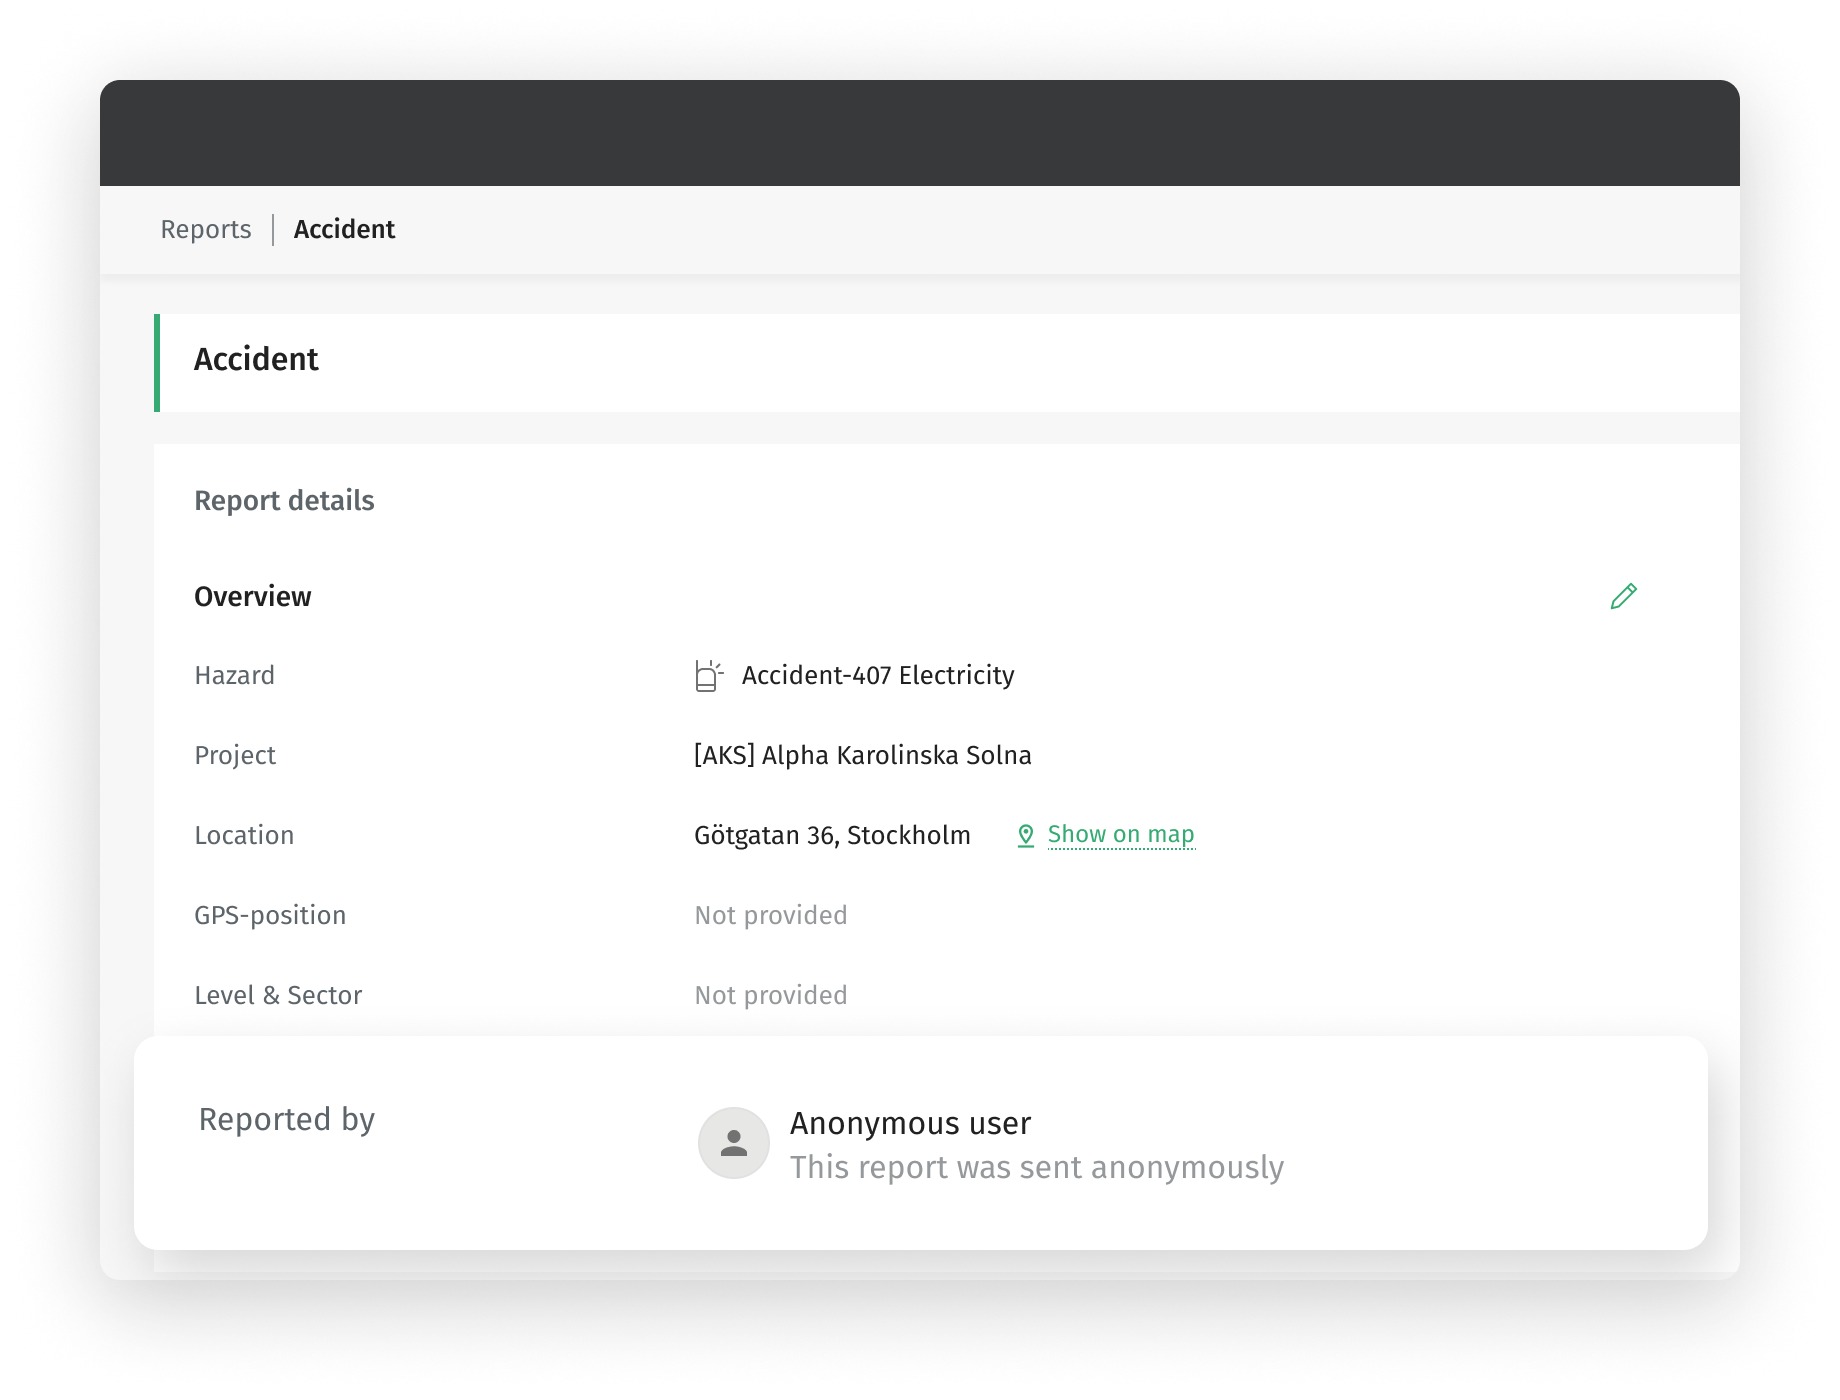Click the green pencil edit icon
Viewport: 1840px width, 1400px height.
click(x=1623, y=596)
